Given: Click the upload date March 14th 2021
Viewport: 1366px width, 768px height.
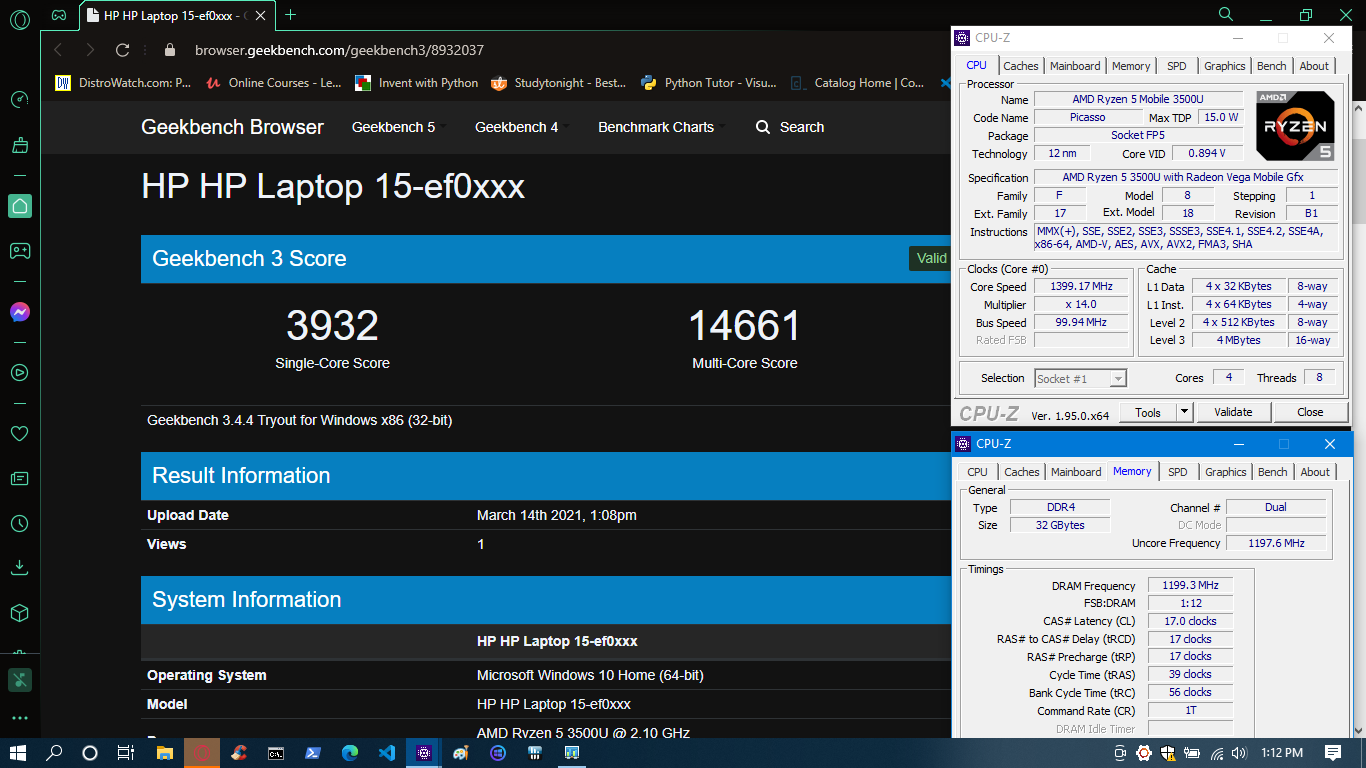Looking at the screenshot, I should 556,515.
